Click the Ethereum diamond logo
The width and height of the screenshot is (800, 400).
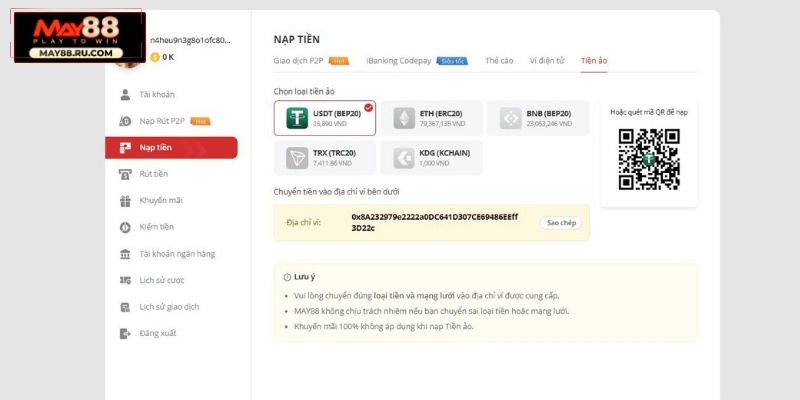(404, 118)
